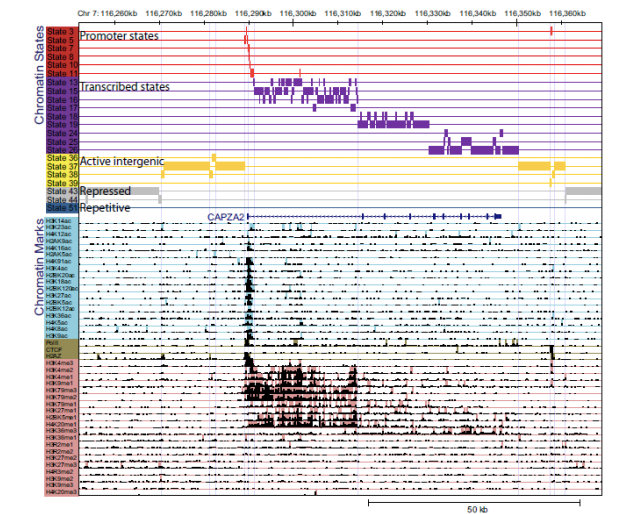Select the Active intergenic heading
627x514 pixels.
122,161
